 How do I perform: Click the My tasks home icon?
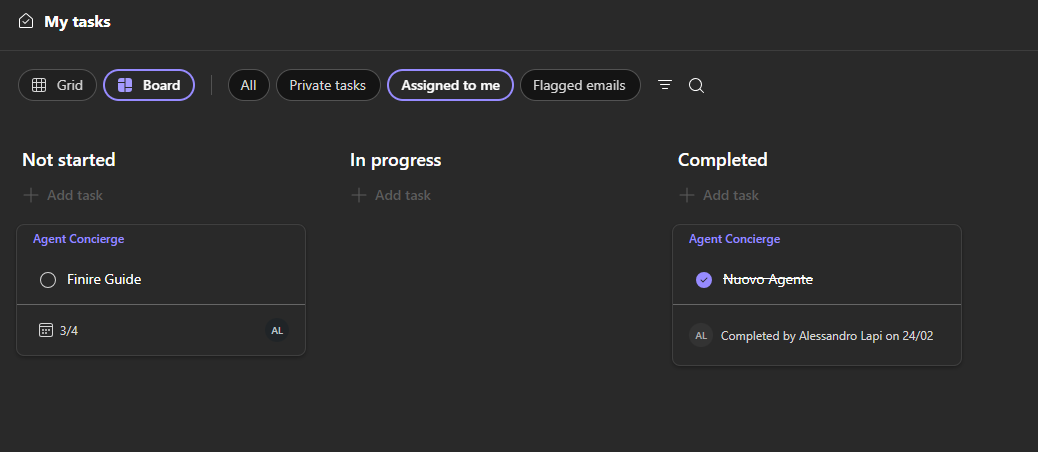[x=26, y=21]
